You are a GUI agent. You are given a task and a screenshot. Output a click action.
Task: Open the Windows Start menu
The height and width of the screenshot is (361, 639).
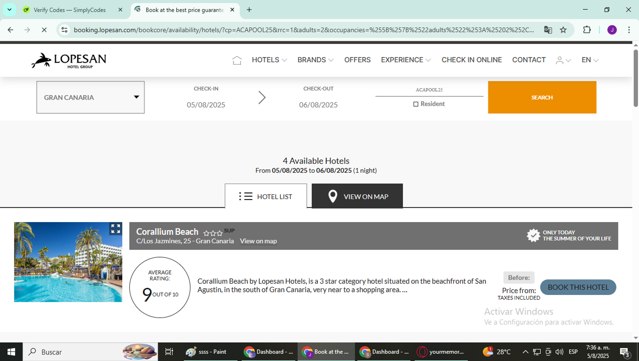pyautogui.click(x=11, y=352)
